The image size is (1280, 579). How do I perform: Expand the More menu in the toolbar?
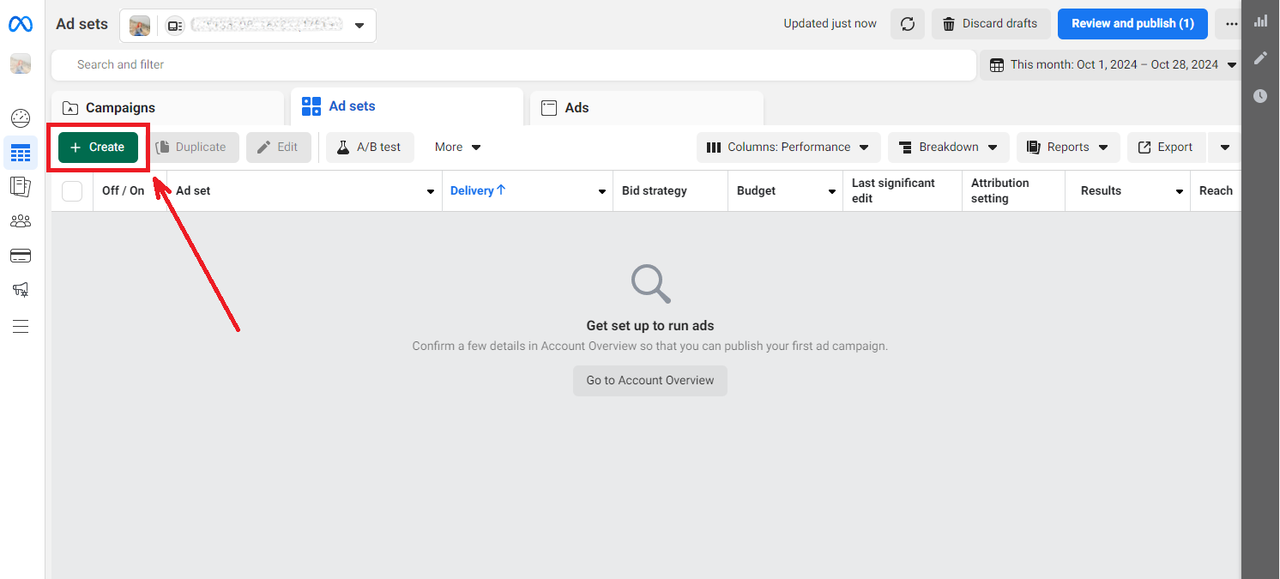coord(458,147)
